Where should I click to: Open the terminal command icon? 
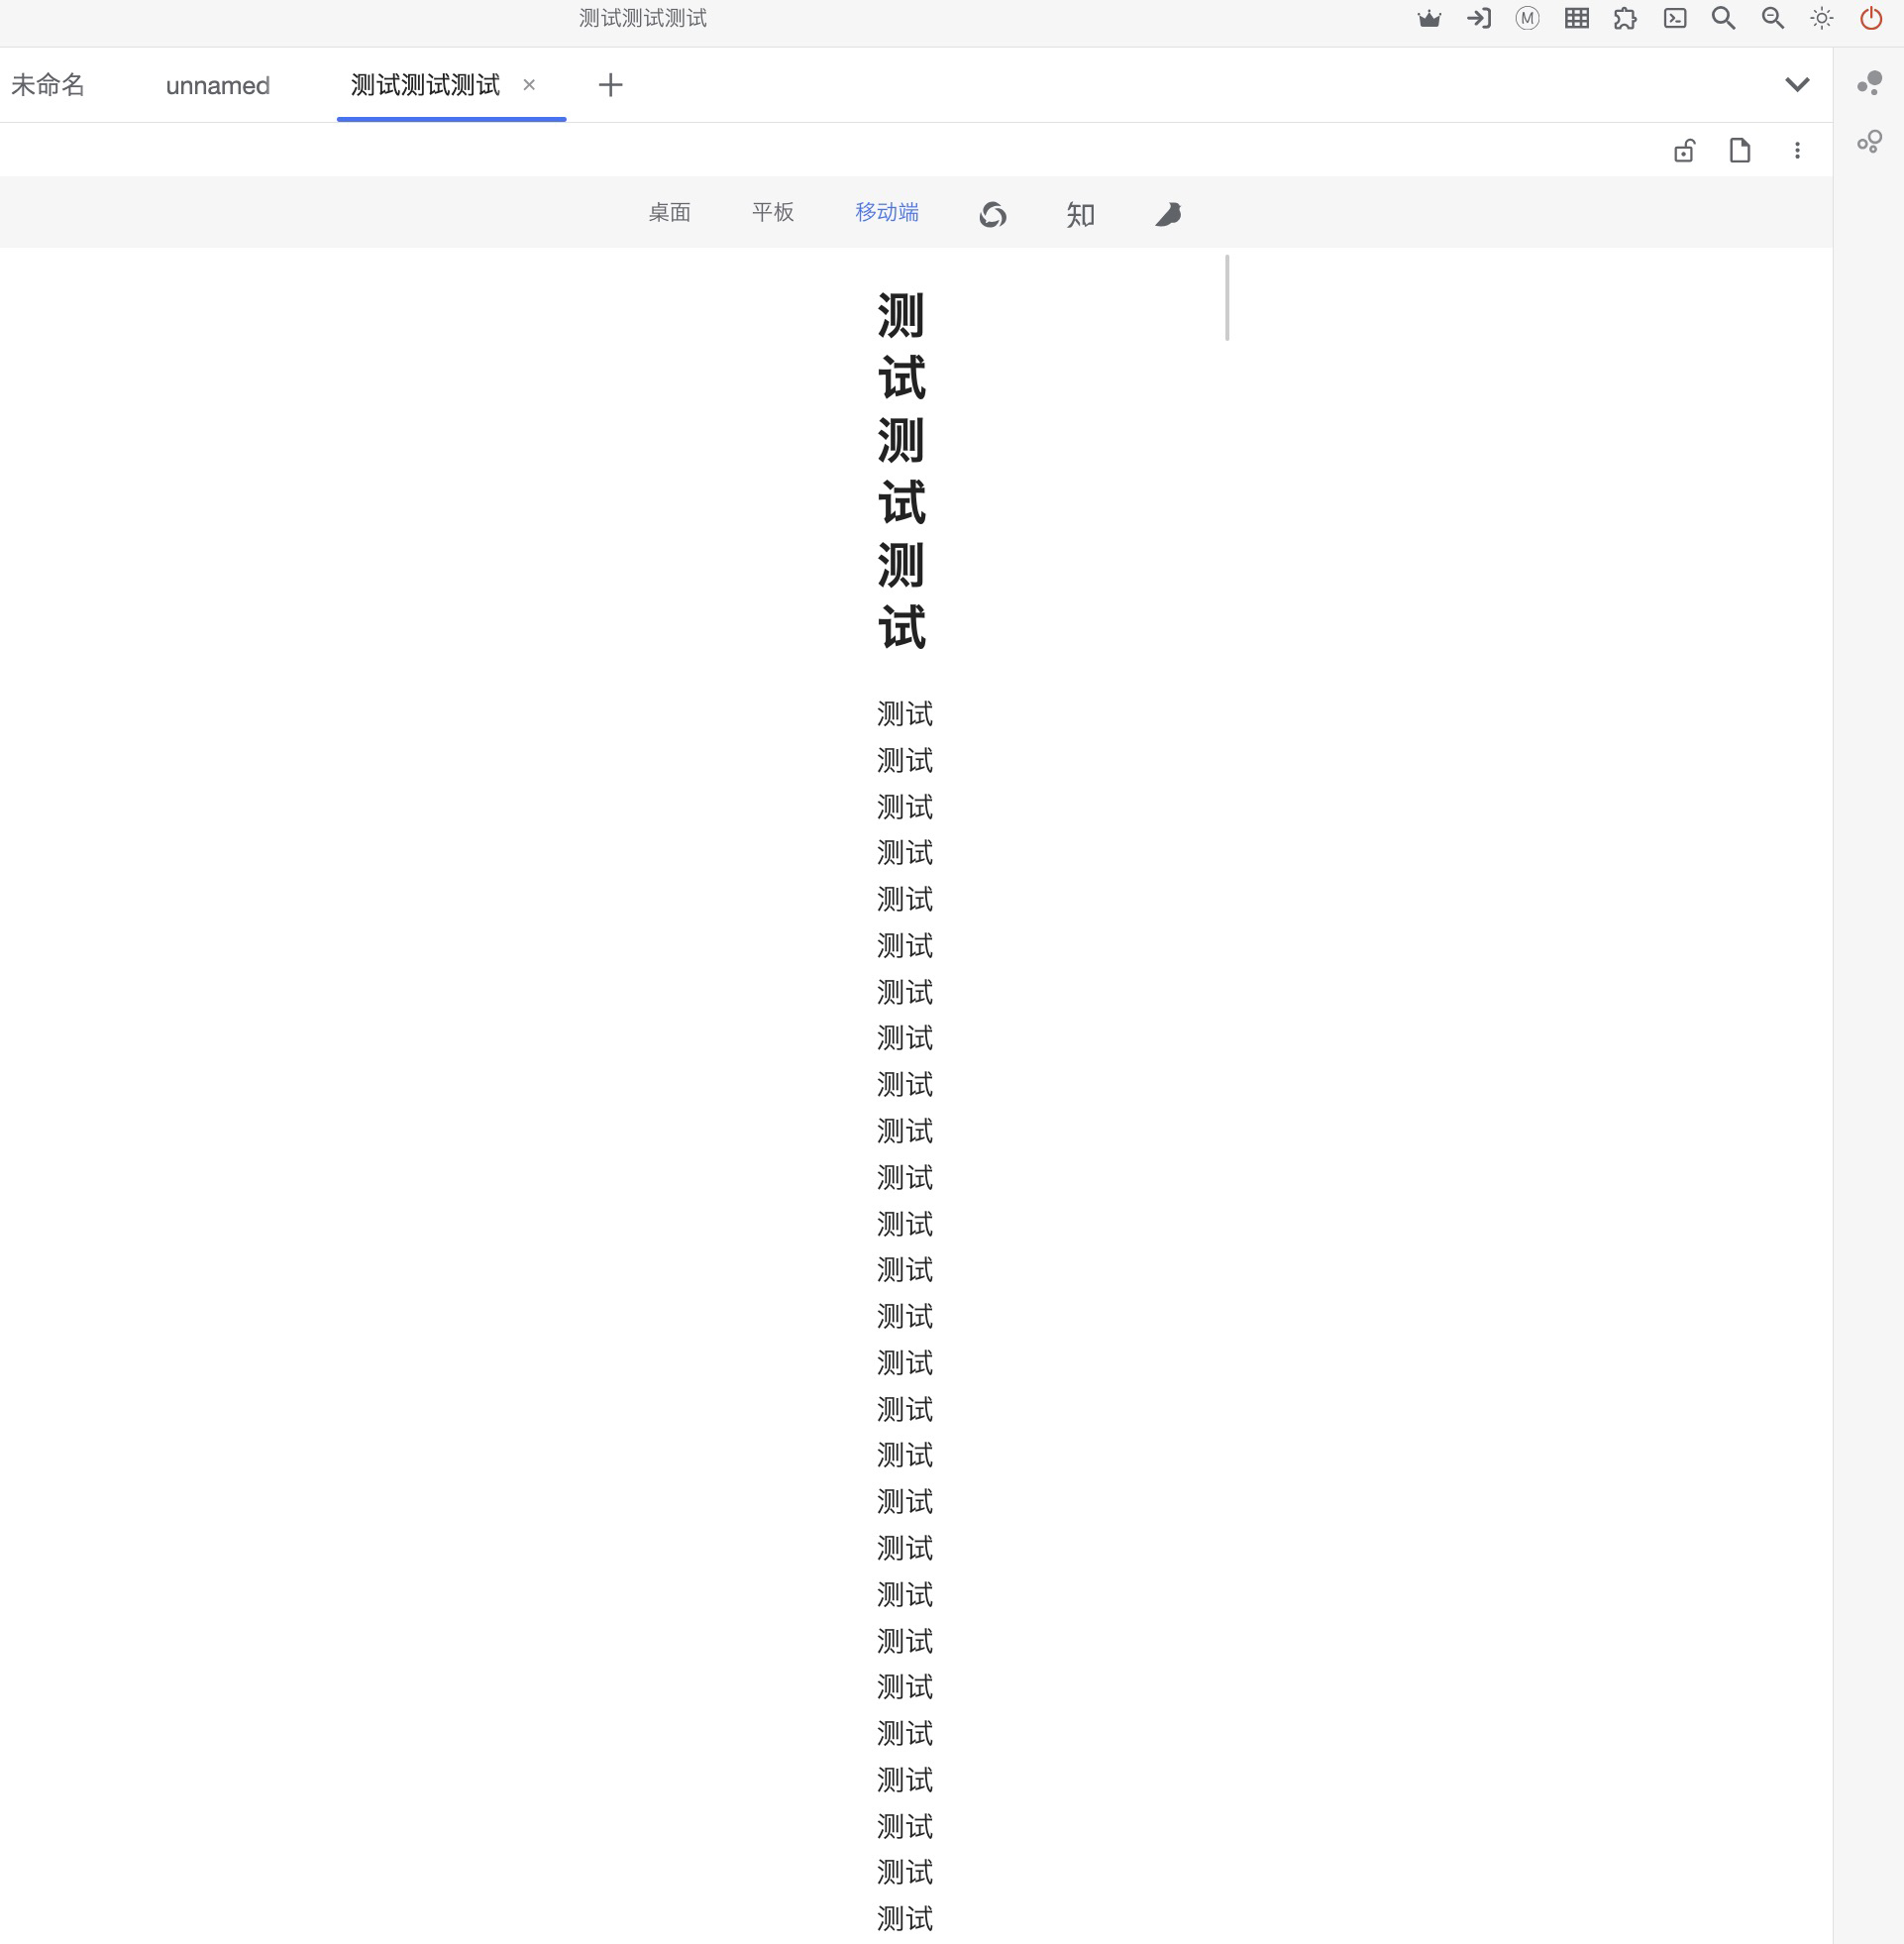tap(1675, 19)
